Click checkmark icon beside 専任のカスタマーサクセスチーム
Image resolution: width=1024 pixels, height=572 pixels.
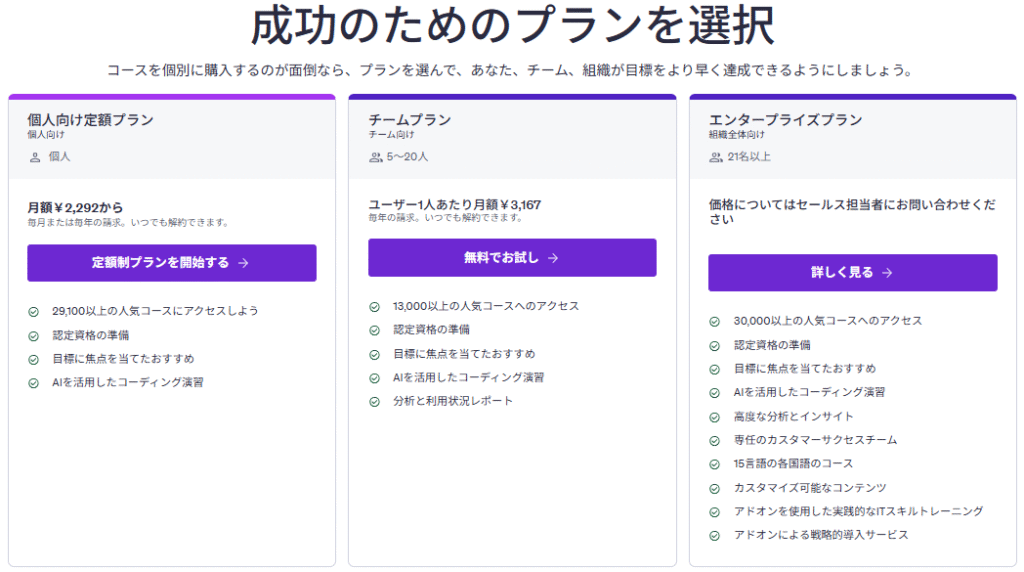pyautogui.click(x=715, y=440)
